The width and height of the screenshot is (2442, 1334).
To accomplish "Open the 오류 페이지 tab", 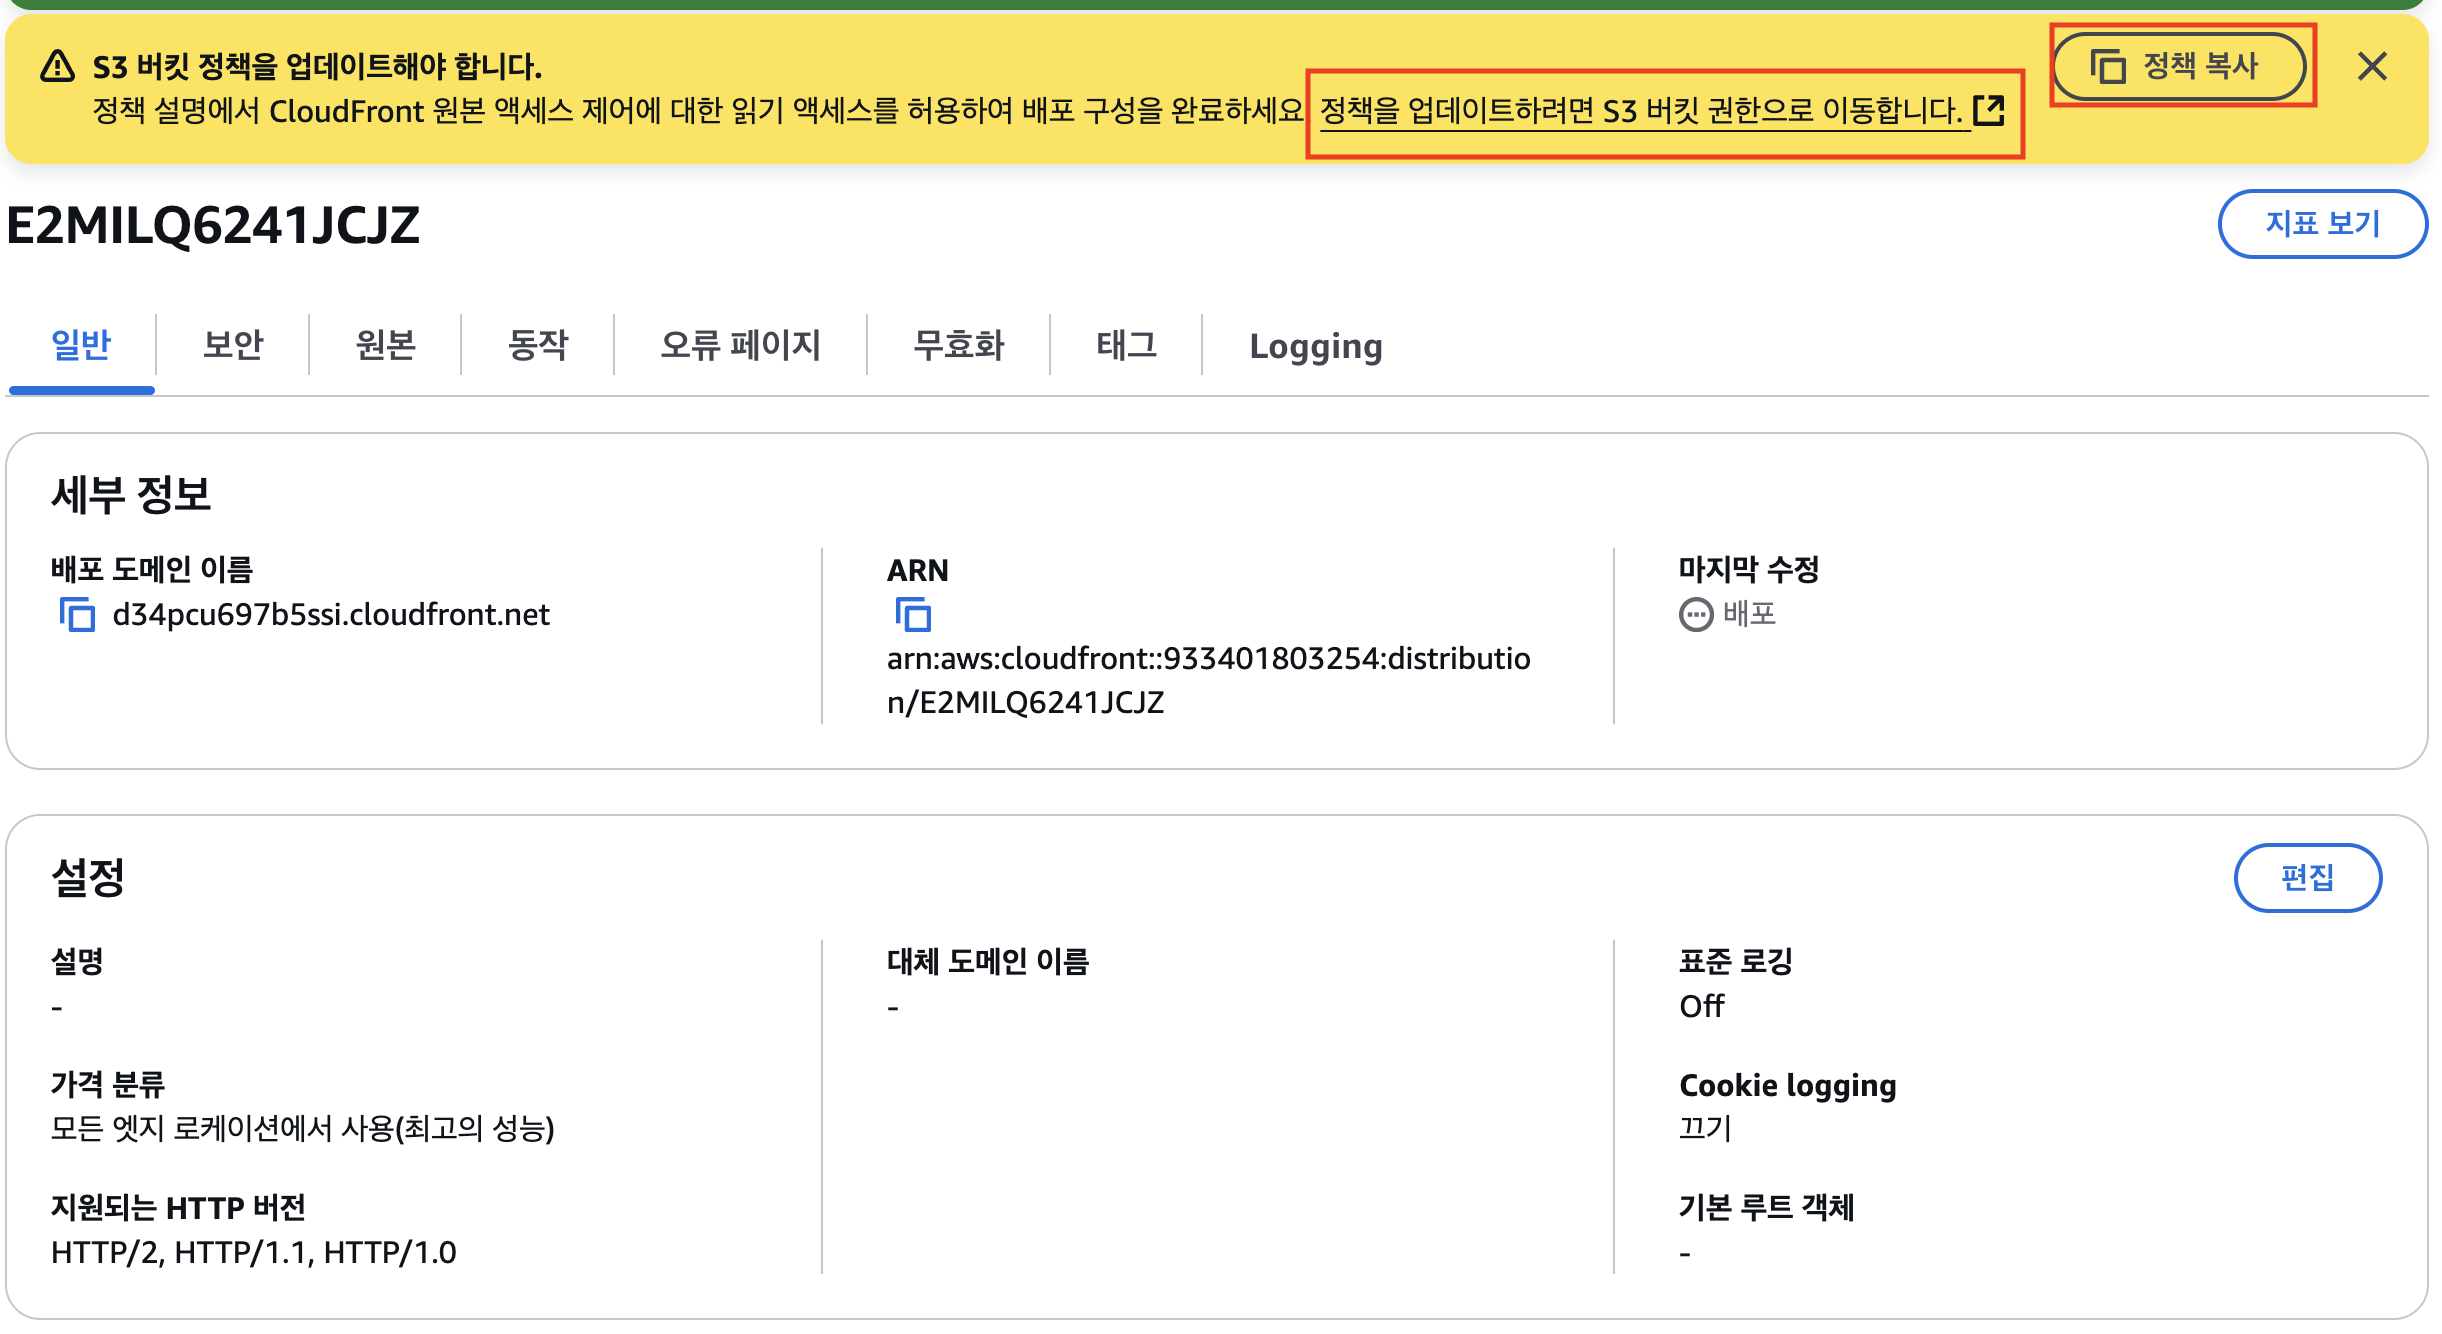I will pos(740,345).
